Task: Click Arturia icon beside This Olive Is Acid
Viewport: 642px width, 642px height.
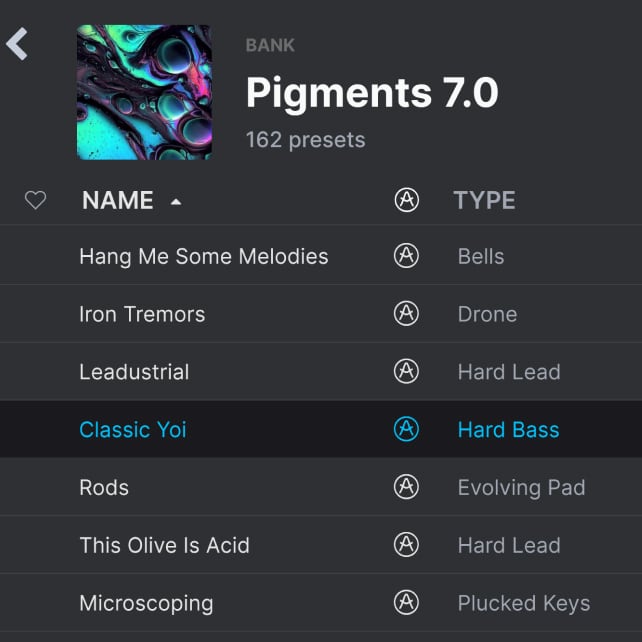Action: tap(406, 546)
